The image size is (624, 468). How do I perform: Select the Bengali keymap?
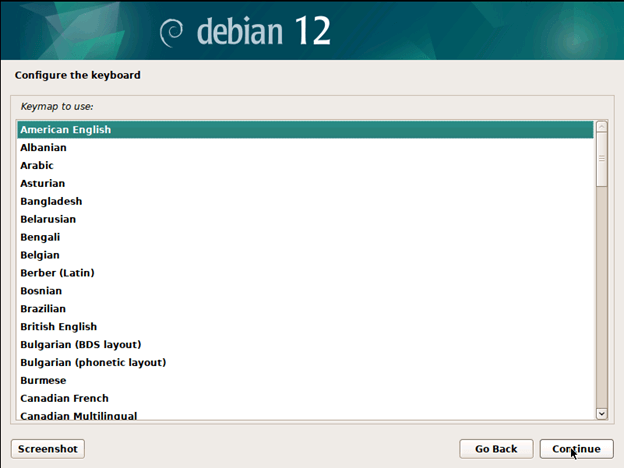point(305,237)
